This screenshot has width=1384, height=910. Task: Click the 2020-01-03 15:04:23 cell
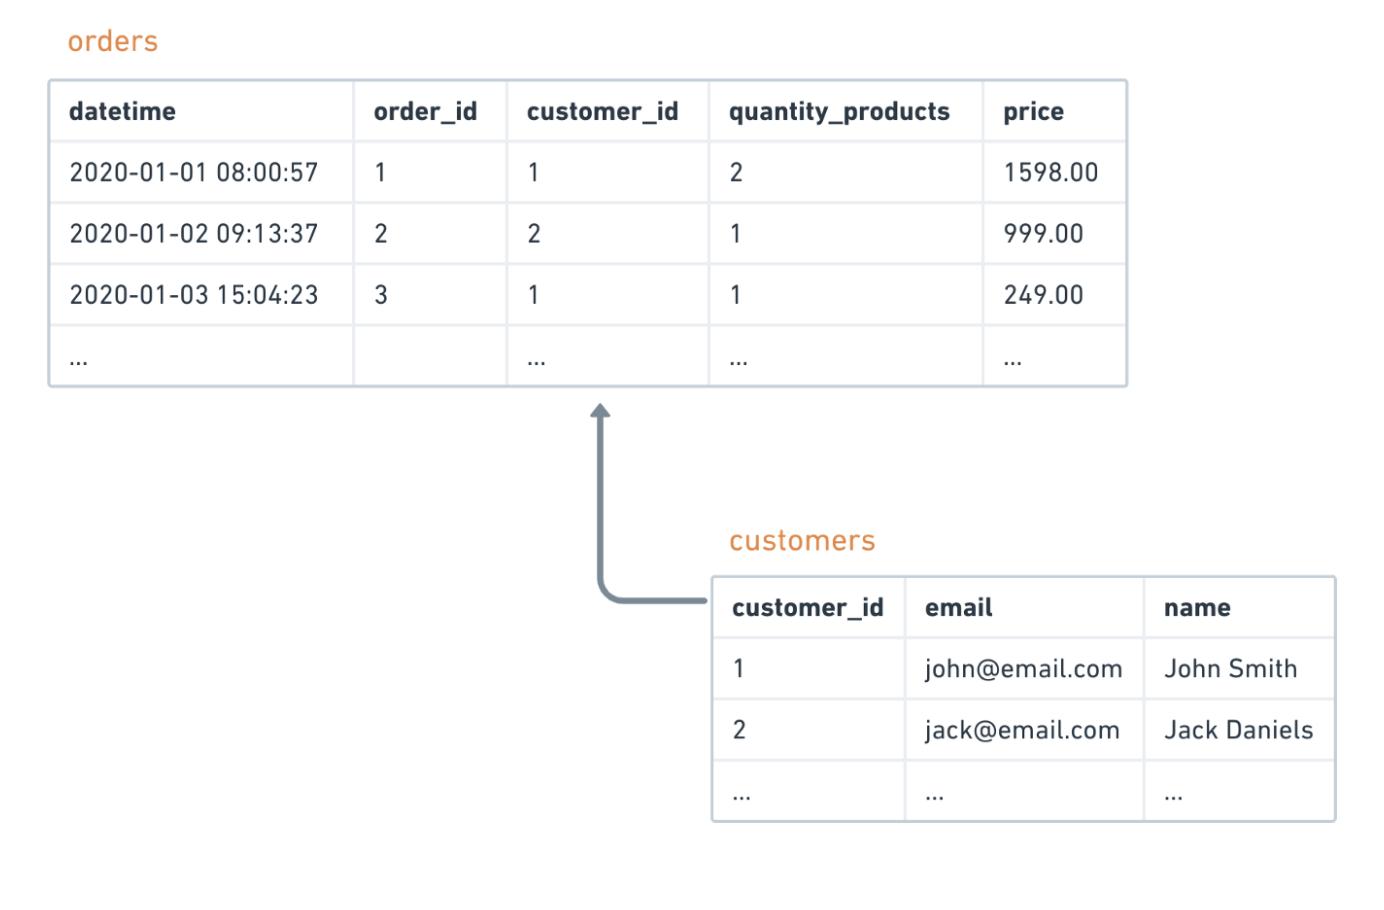193,295
